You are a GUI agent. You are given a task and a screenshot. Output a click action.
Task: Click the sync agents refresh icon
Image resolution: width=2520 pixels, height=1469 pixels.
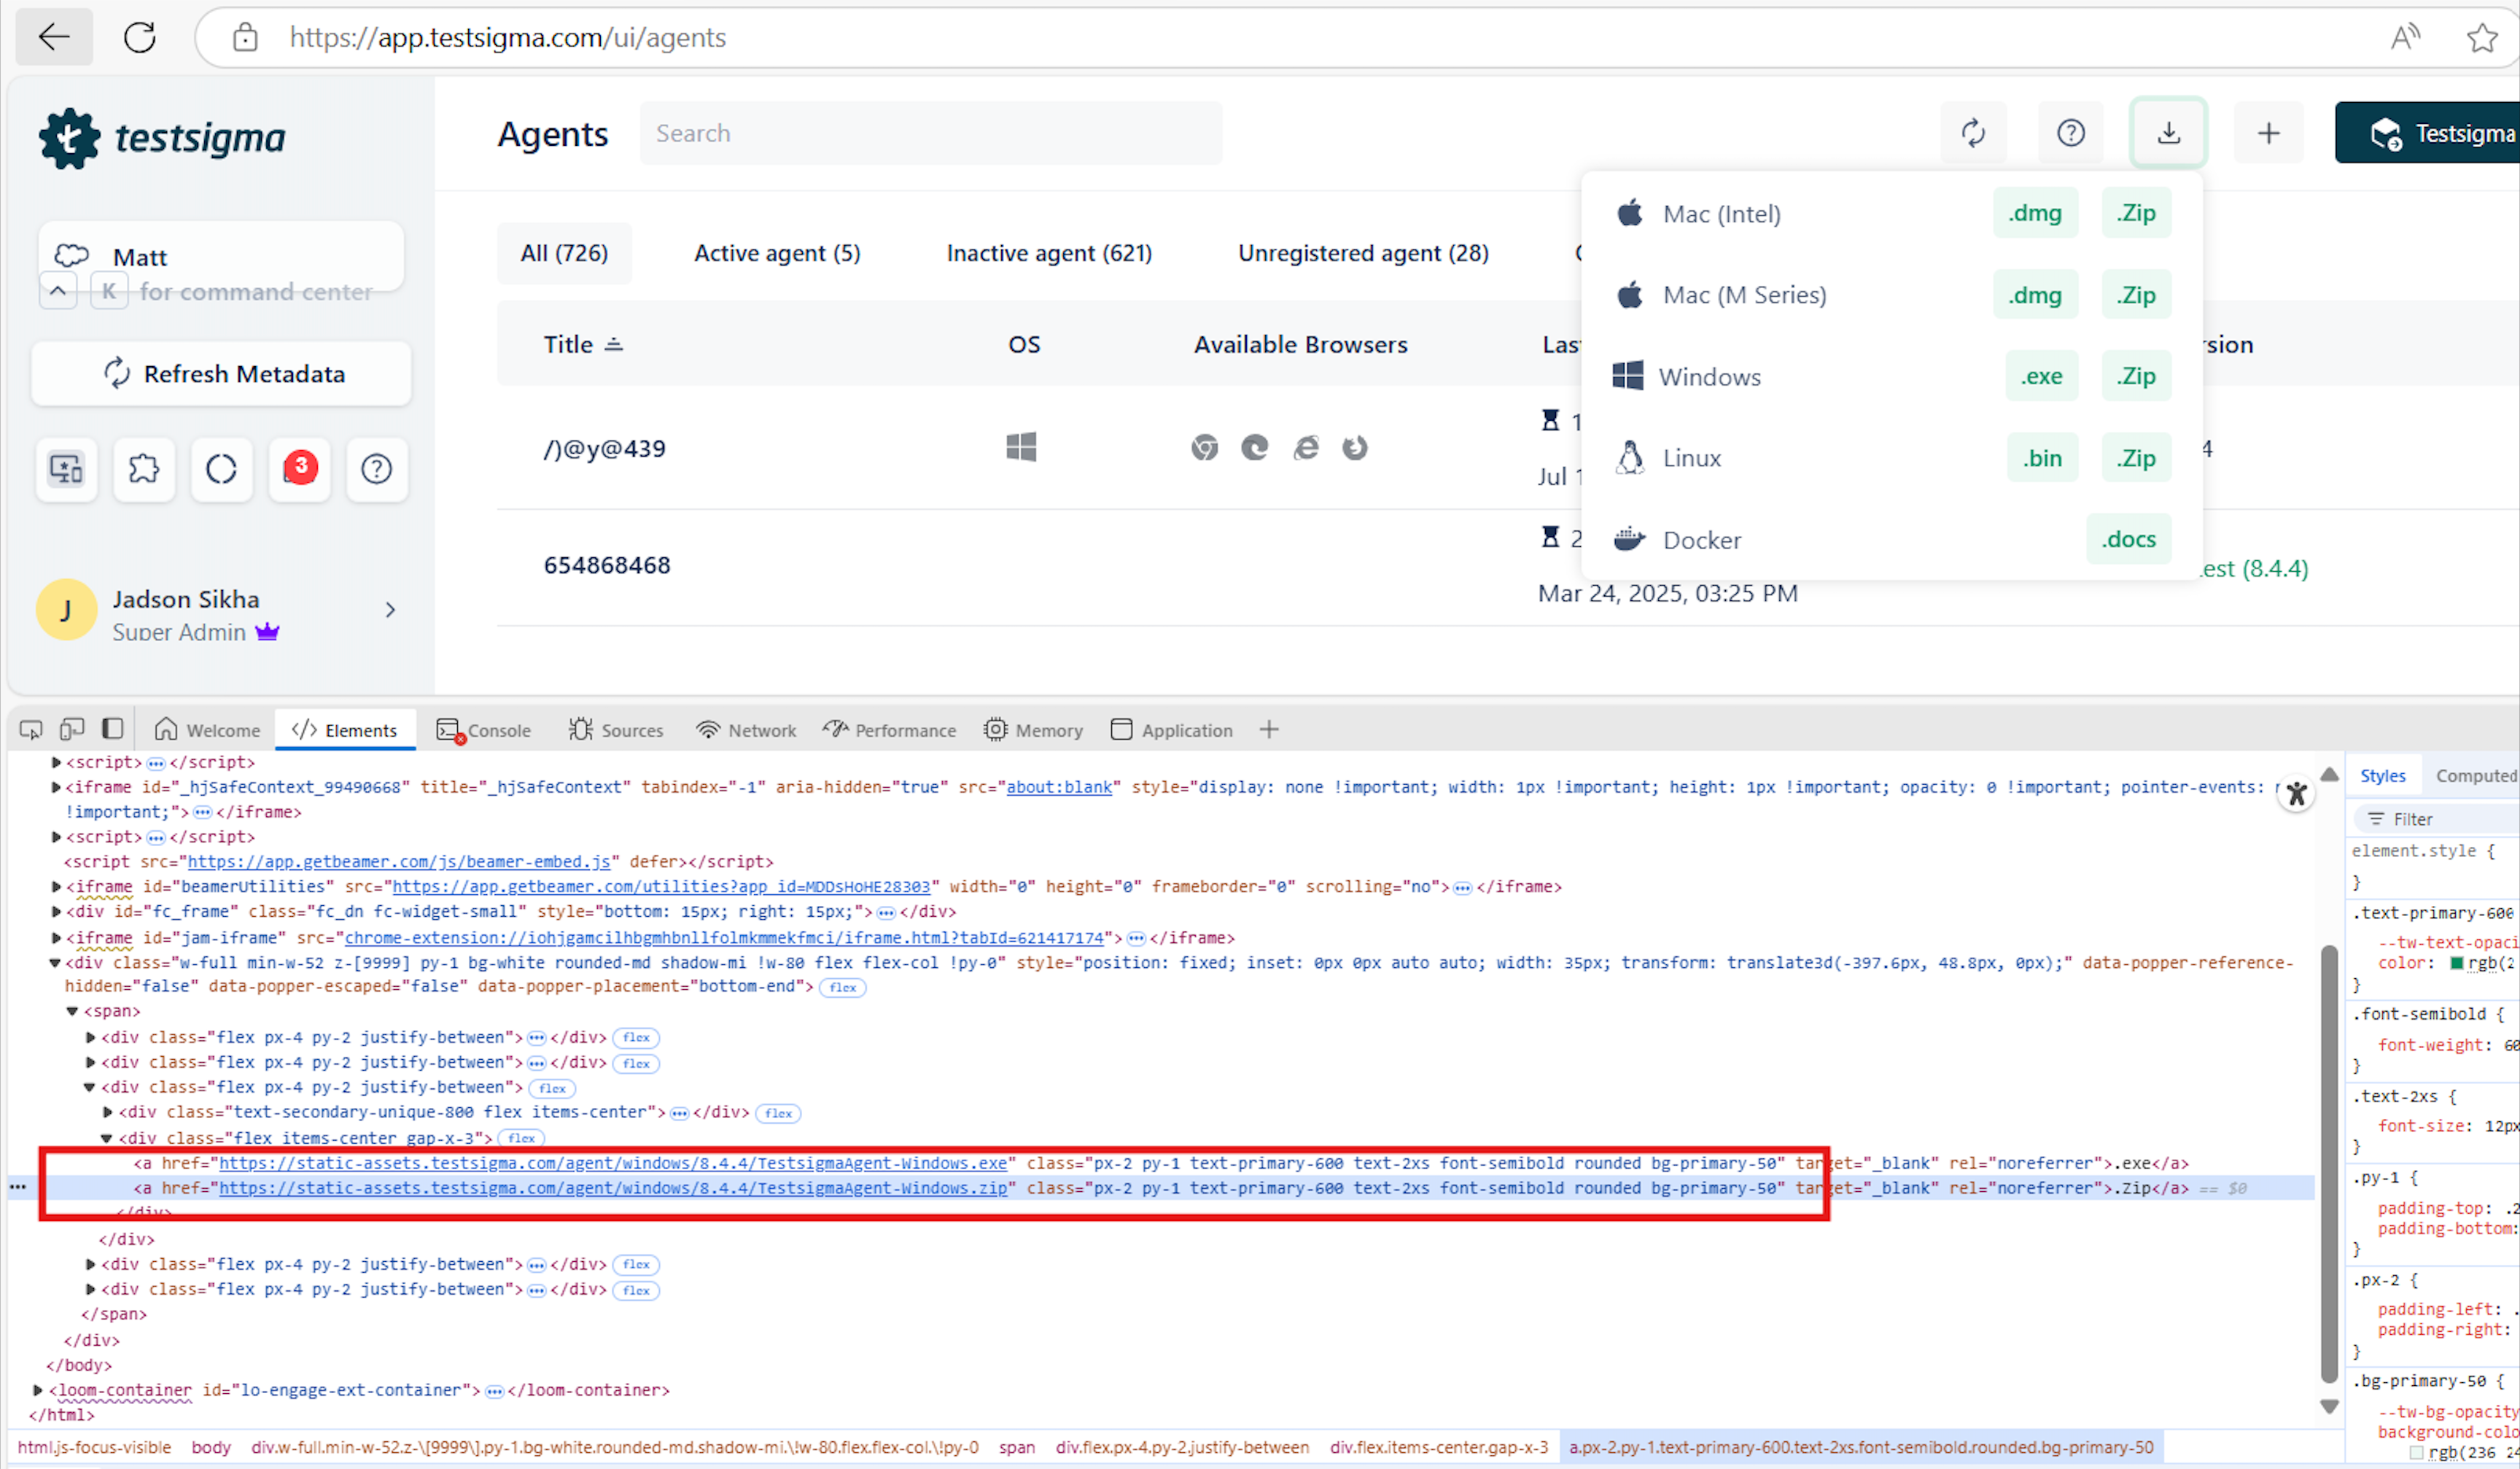[1973, 133]
